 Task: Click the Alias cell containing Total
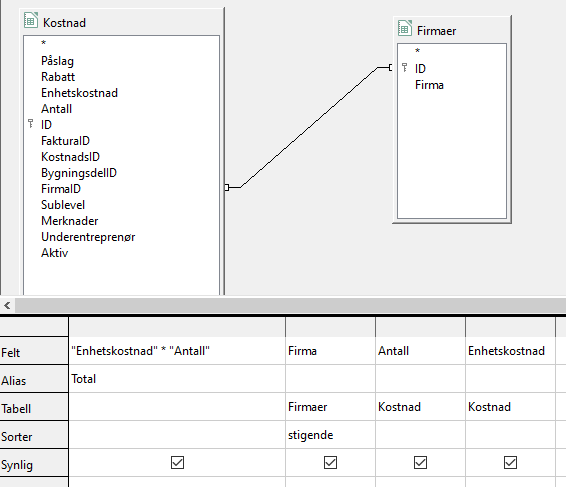[177, 379]
